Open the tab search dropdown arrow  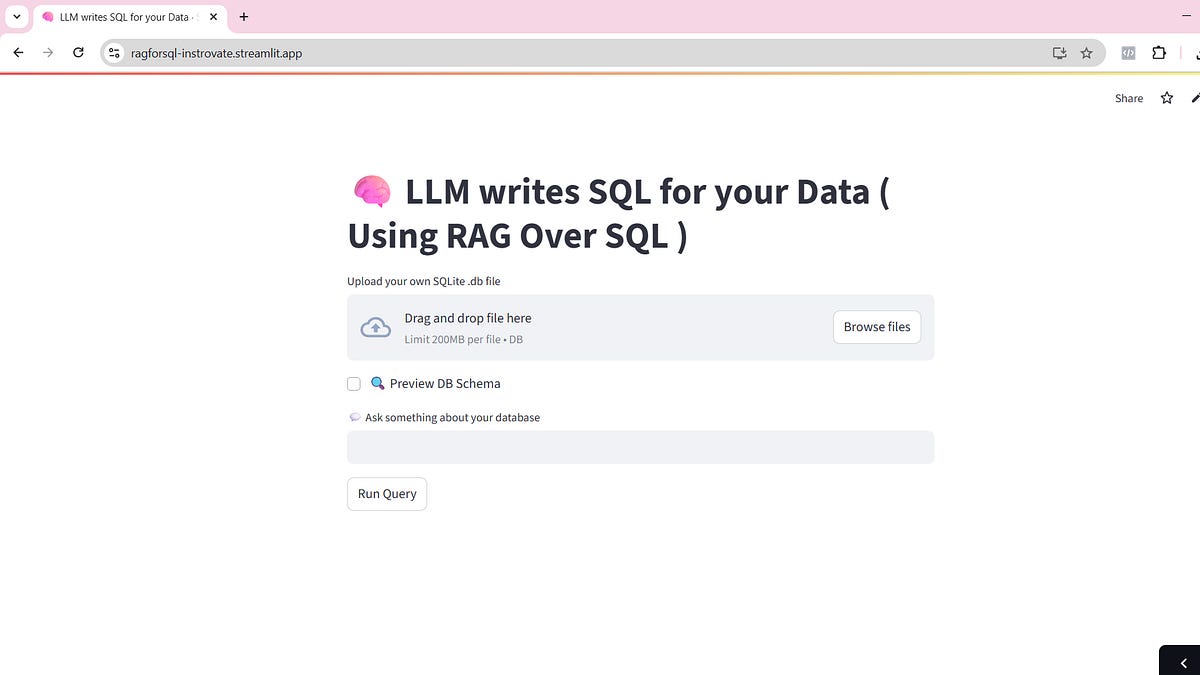[x=16, y=17]
